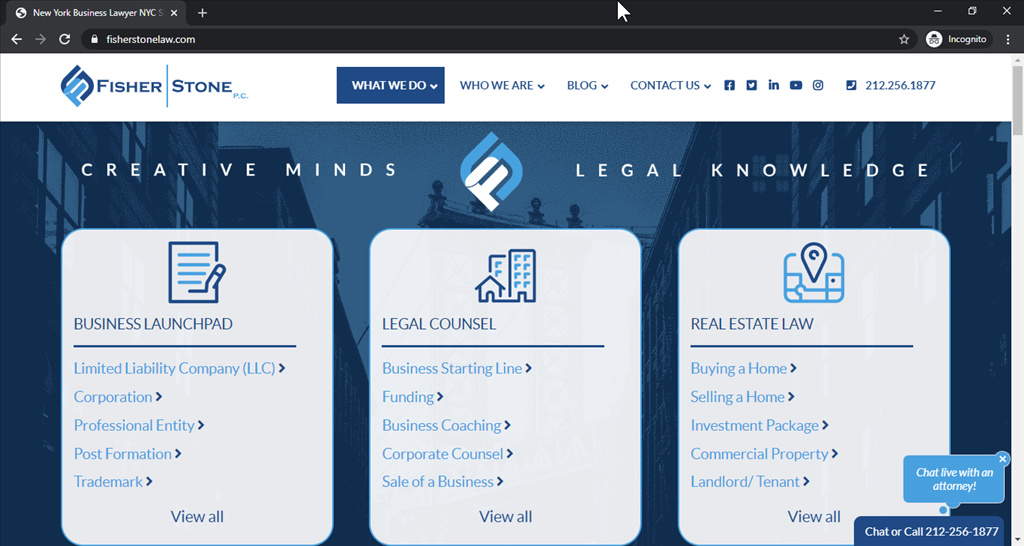Open a new browser tab
This screenshot has width=1024, height=546.
point(203,13)
